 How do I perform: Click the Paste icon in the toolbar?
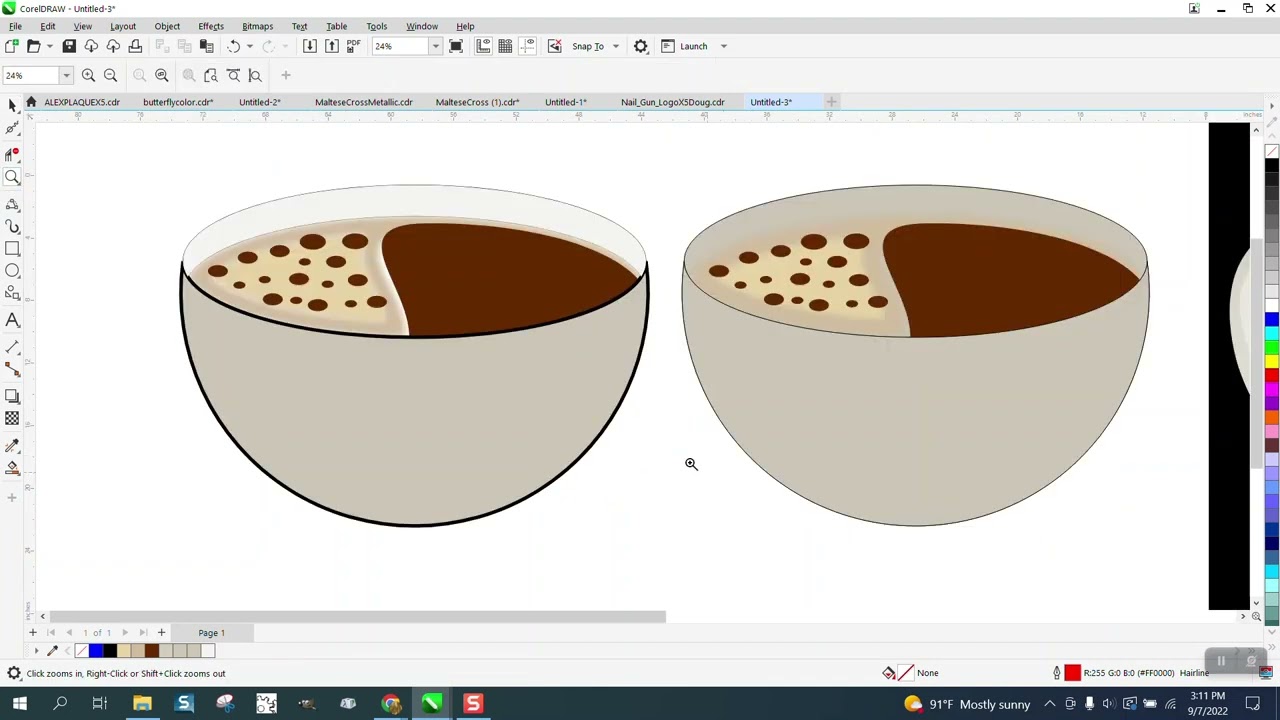206,46
